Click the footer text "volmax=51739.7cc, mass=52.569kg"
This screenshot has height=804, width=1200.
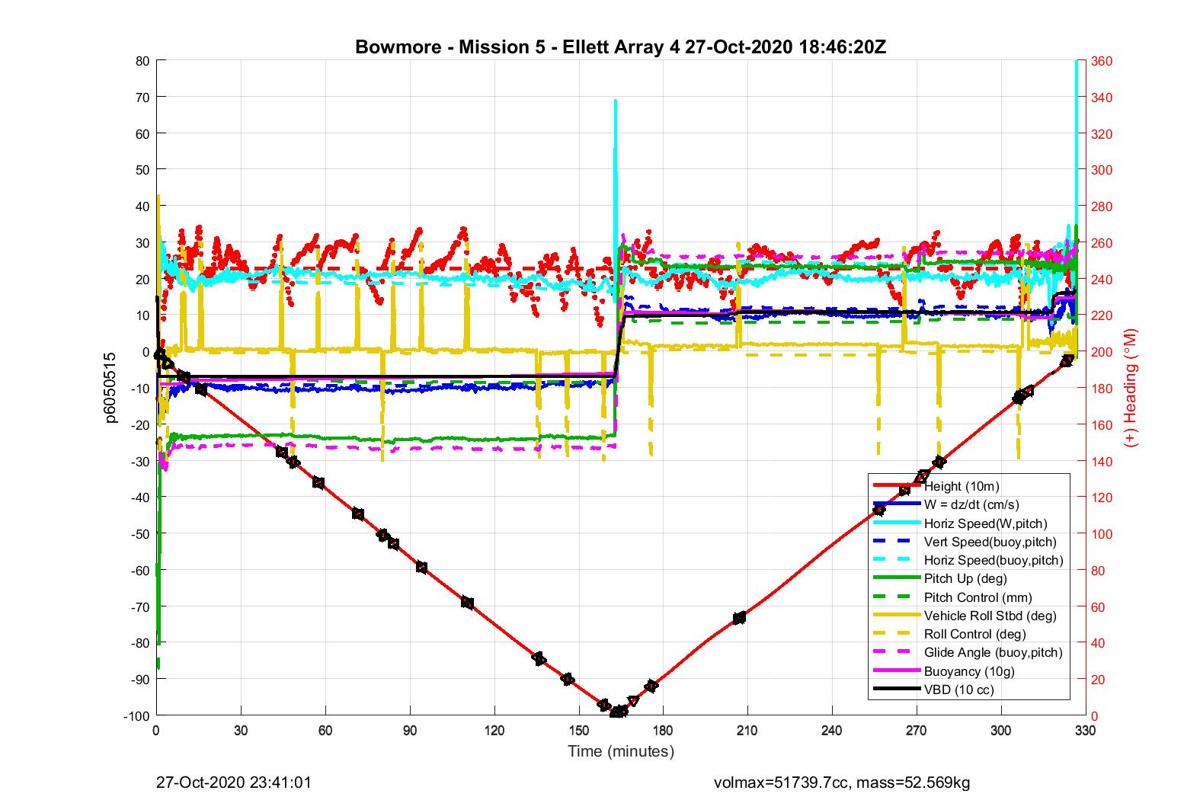point(841,782)
